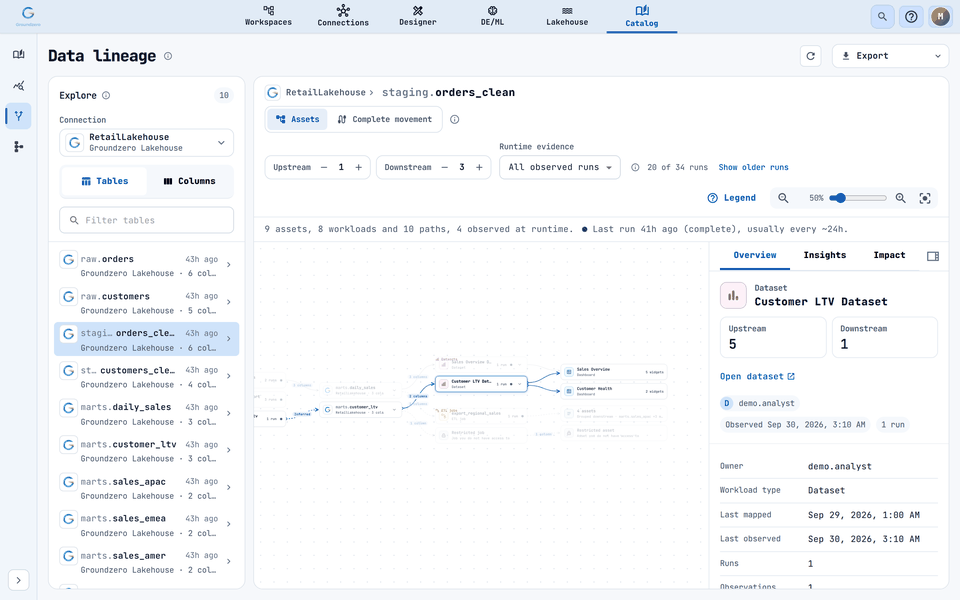Decrease the Upstream level
Viewport: 960px width, 600px height.
click(x=324, y=167)
